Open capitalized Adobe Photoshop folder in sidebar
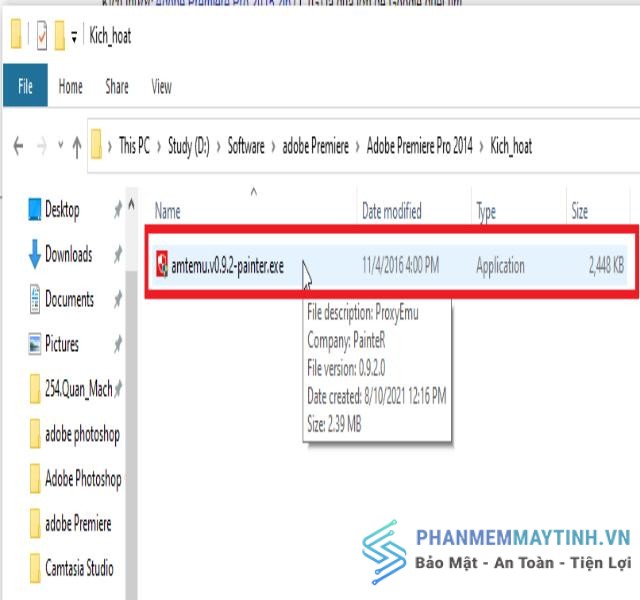The height and width of the screenshot is (600, 640). coord(83,479)
